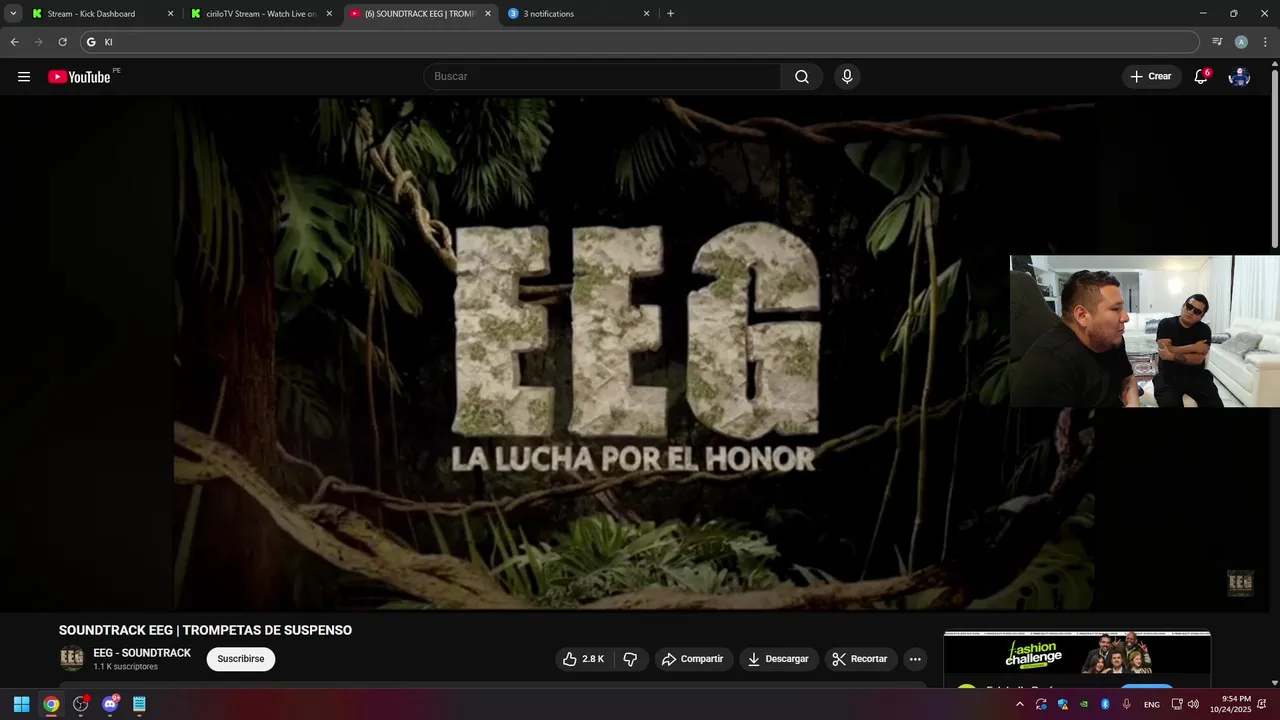Open the more actions three-dot menu
The width and height of the screenshot is (1280, 720).
914,659
